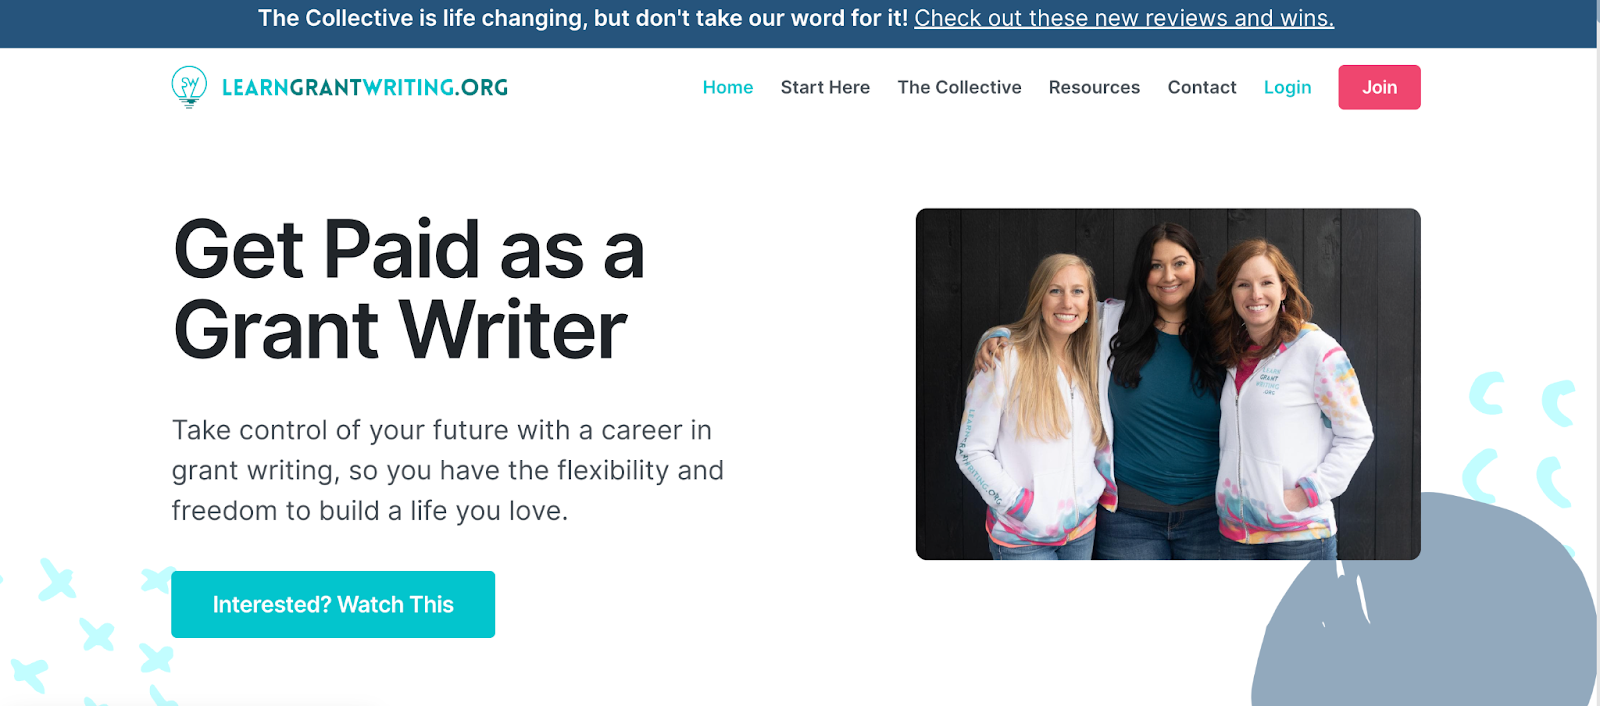The image size is (1600, 706).
Task: Click the Interested? Watch This button
Action: point(333,604)
